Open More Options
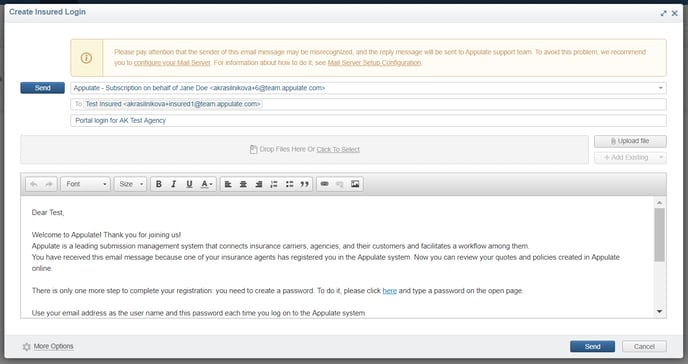688x364 pixels. coord(54,346)
